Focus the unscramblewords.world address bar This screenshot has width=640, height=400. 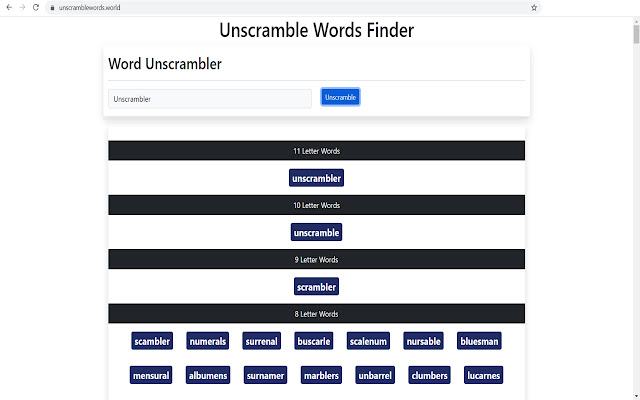[x=292, y=8]
